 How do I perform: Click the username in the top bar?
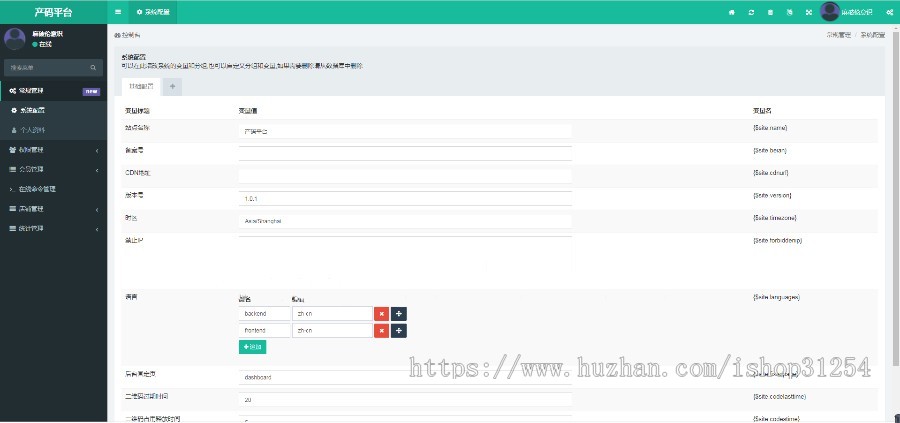[856, 12]
